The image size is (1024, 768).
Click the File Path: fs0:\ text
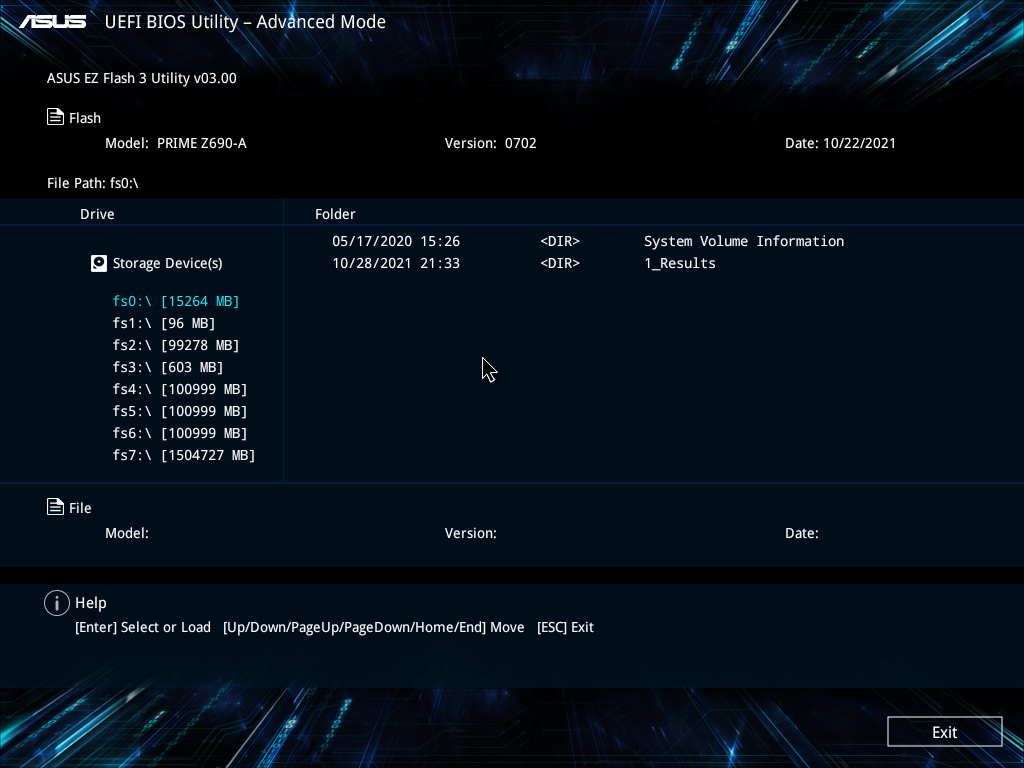click(x=93, y=183)
